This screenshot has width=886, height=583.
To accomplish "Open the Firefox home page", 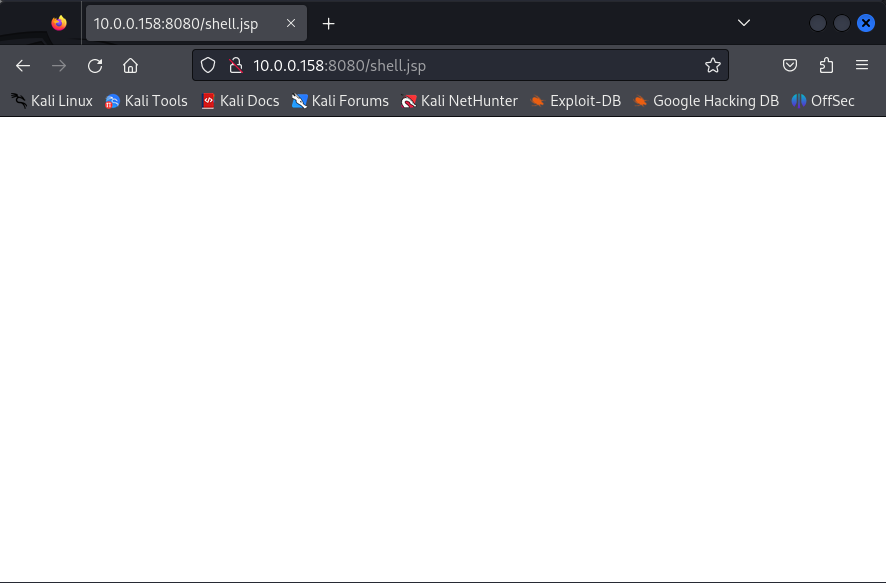I will click(x=131, y=66).
